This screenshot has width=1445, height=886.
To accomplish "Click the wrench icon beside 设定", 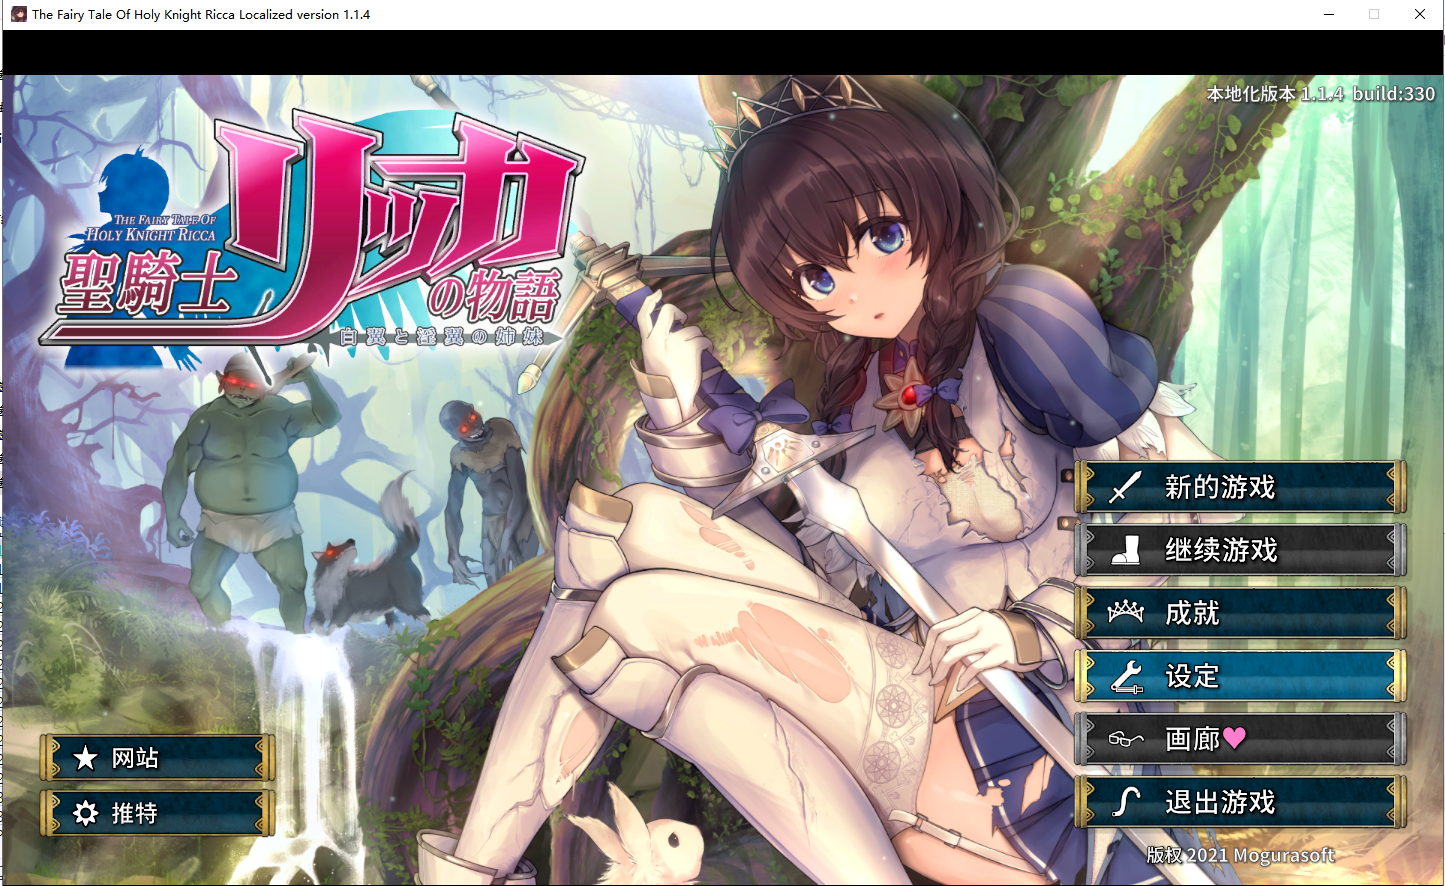I will (1126, 677).
